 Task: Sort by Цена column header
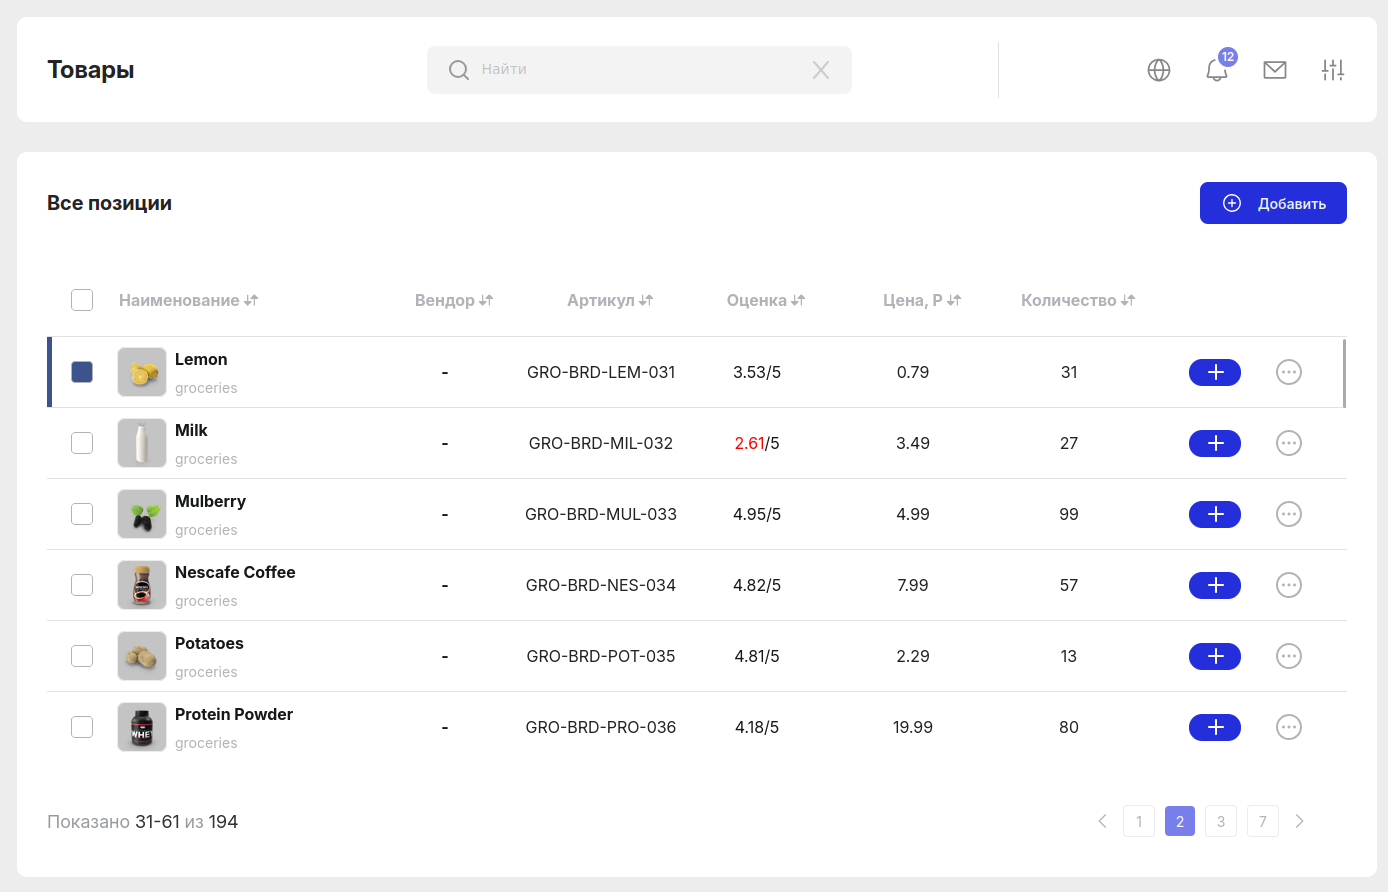[x=922, y=300]
